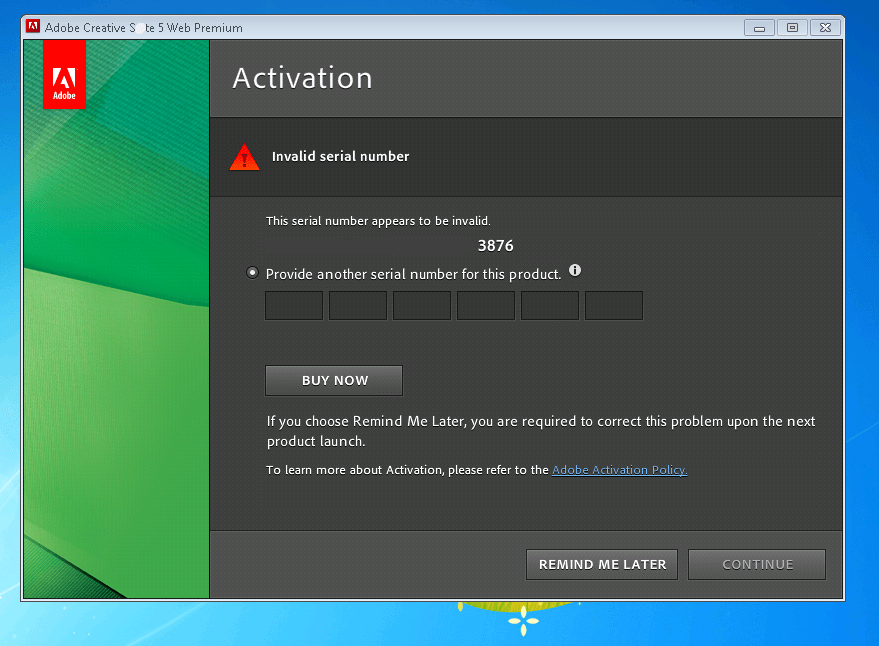Select the invalid serial number '3876' text
The height and width of the screenshot is (646, 879).
point(495,245)
